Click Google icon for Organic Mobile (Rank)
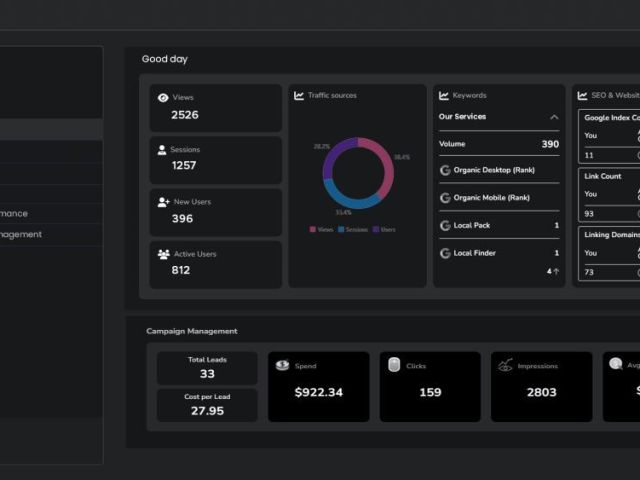 (445, 198)
